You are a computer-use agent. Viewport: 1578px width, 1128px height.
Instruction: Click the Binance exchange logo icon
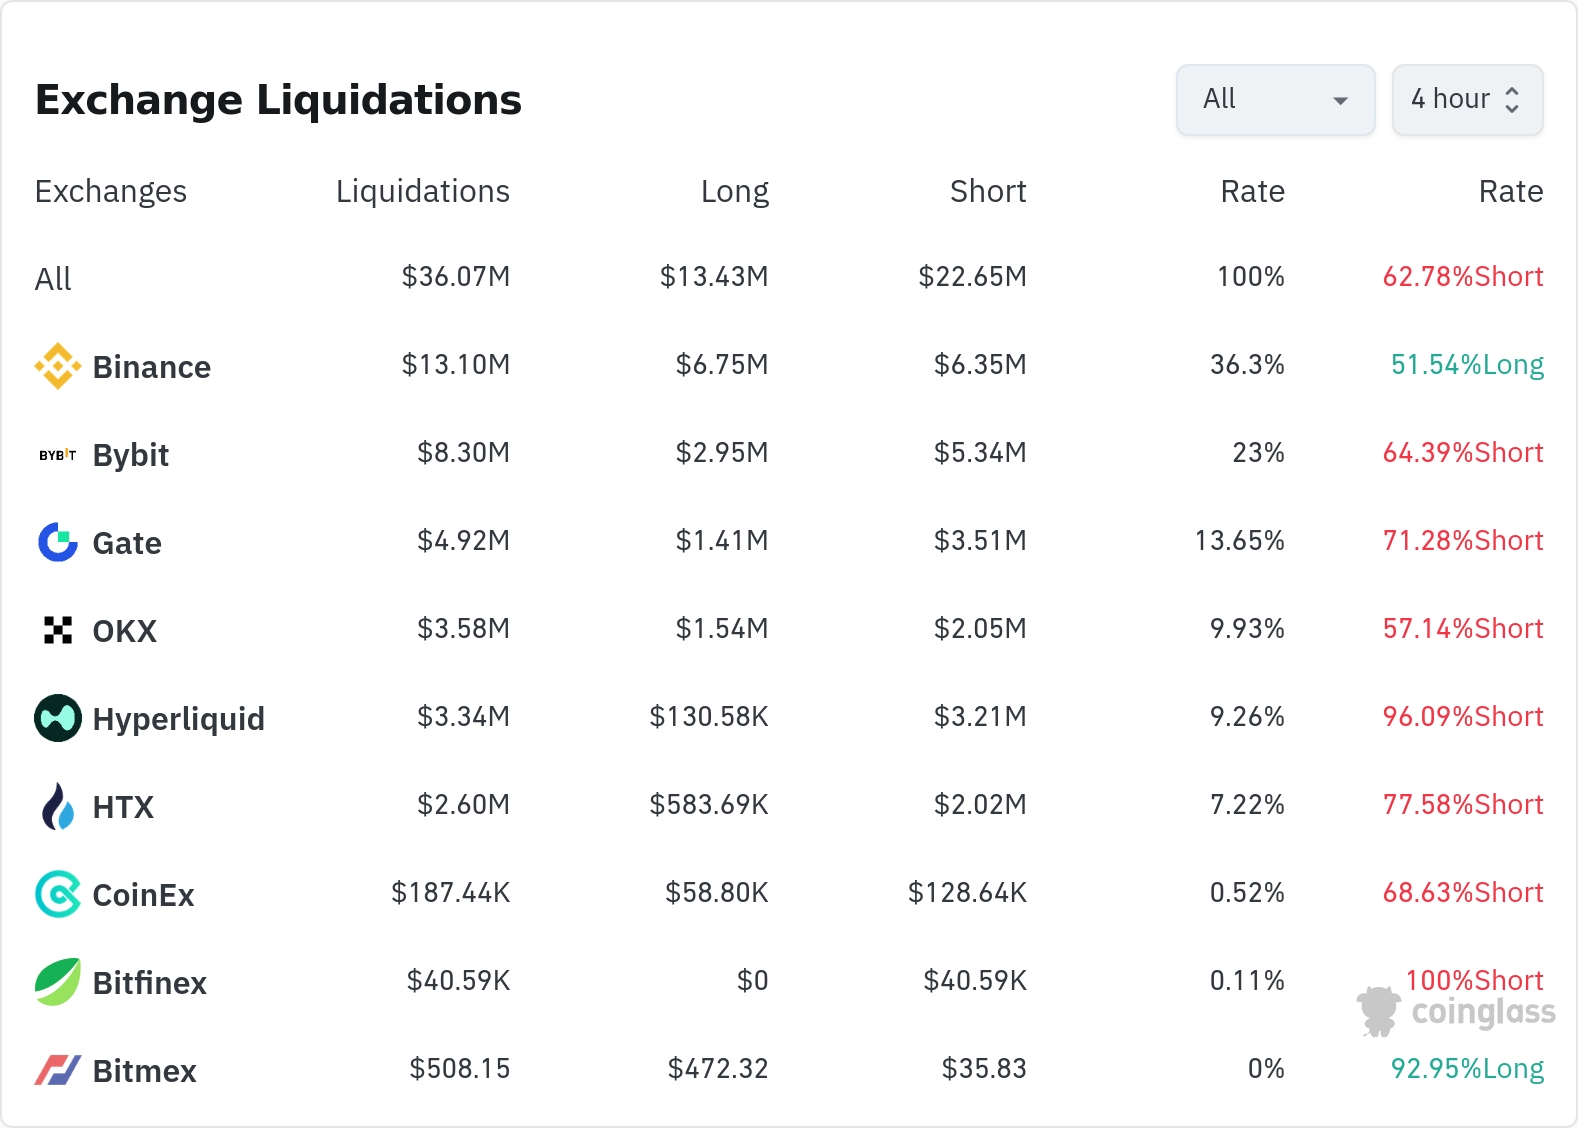57,366
